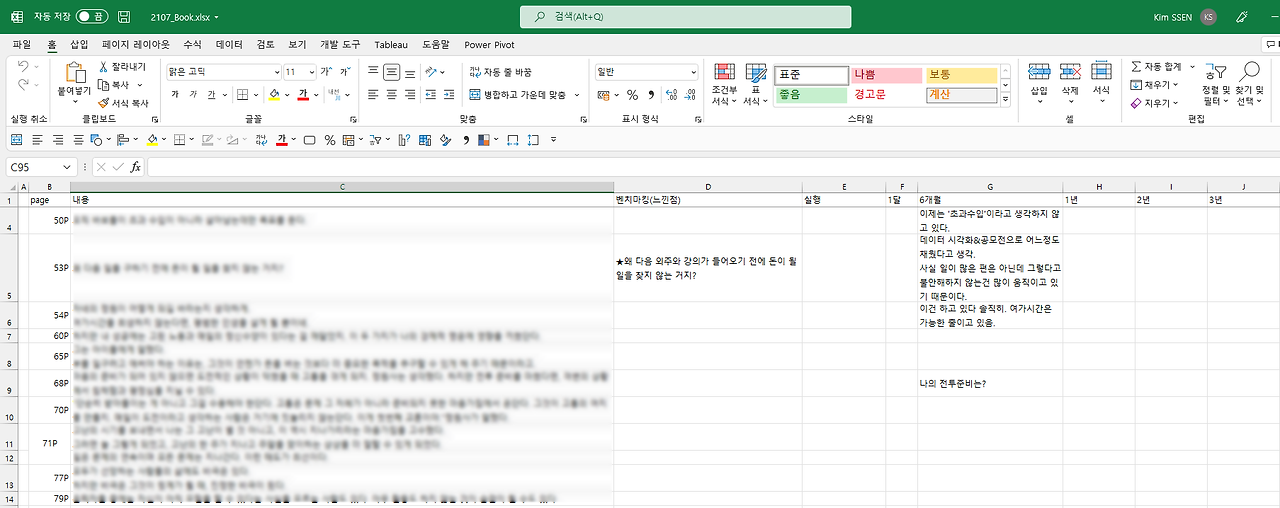1280x508 pixels.
Task: Open Format as Table (표 서식)
Action: pyautogui.click(x=757, y=86)
